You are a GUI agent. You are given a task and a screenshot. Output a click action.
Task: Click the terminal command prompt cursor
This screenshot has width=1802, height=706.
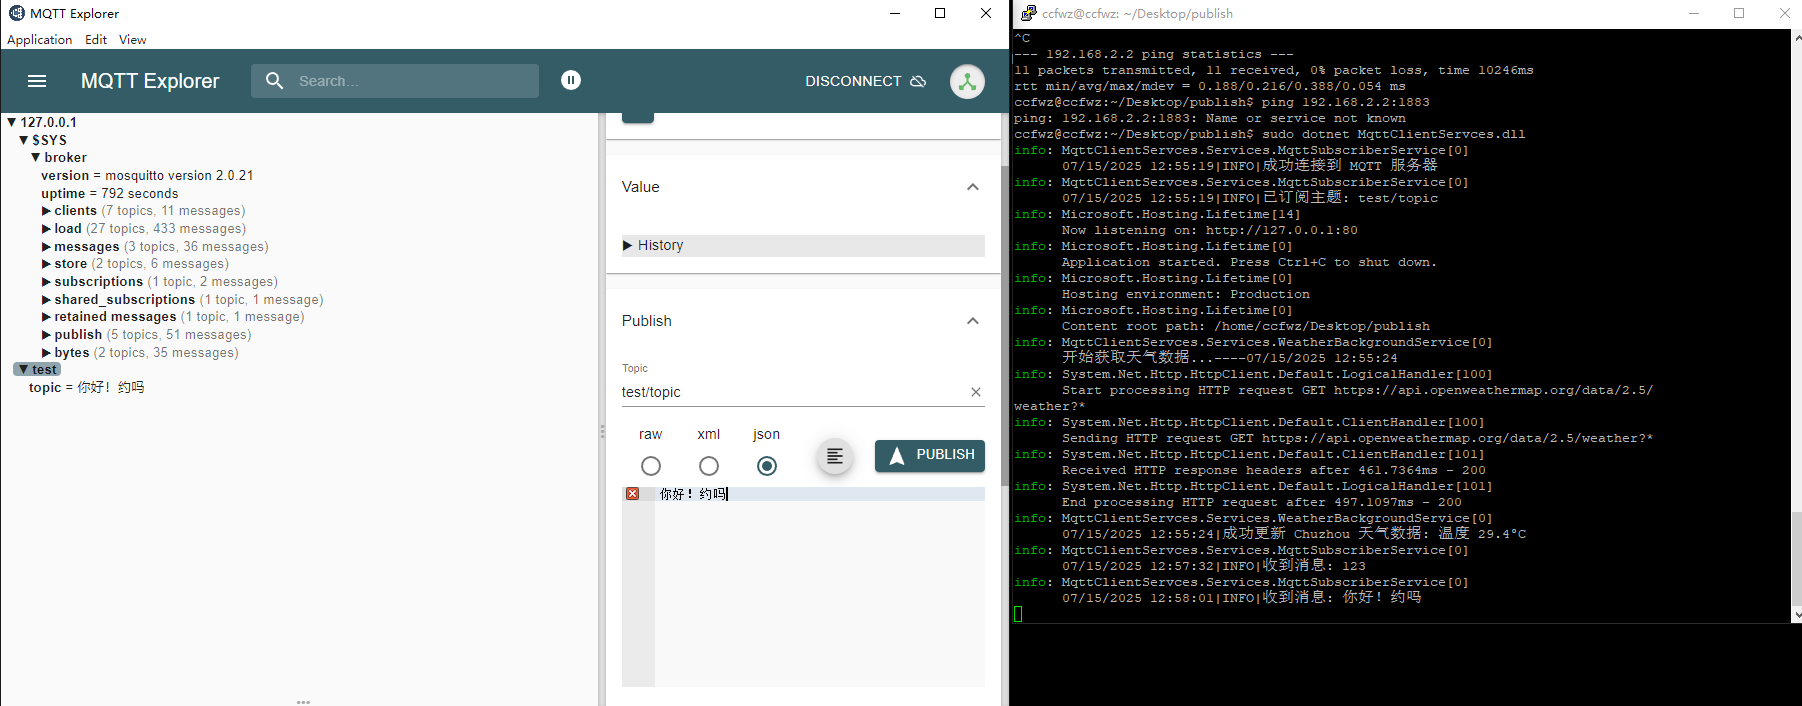click(1018, 614)
